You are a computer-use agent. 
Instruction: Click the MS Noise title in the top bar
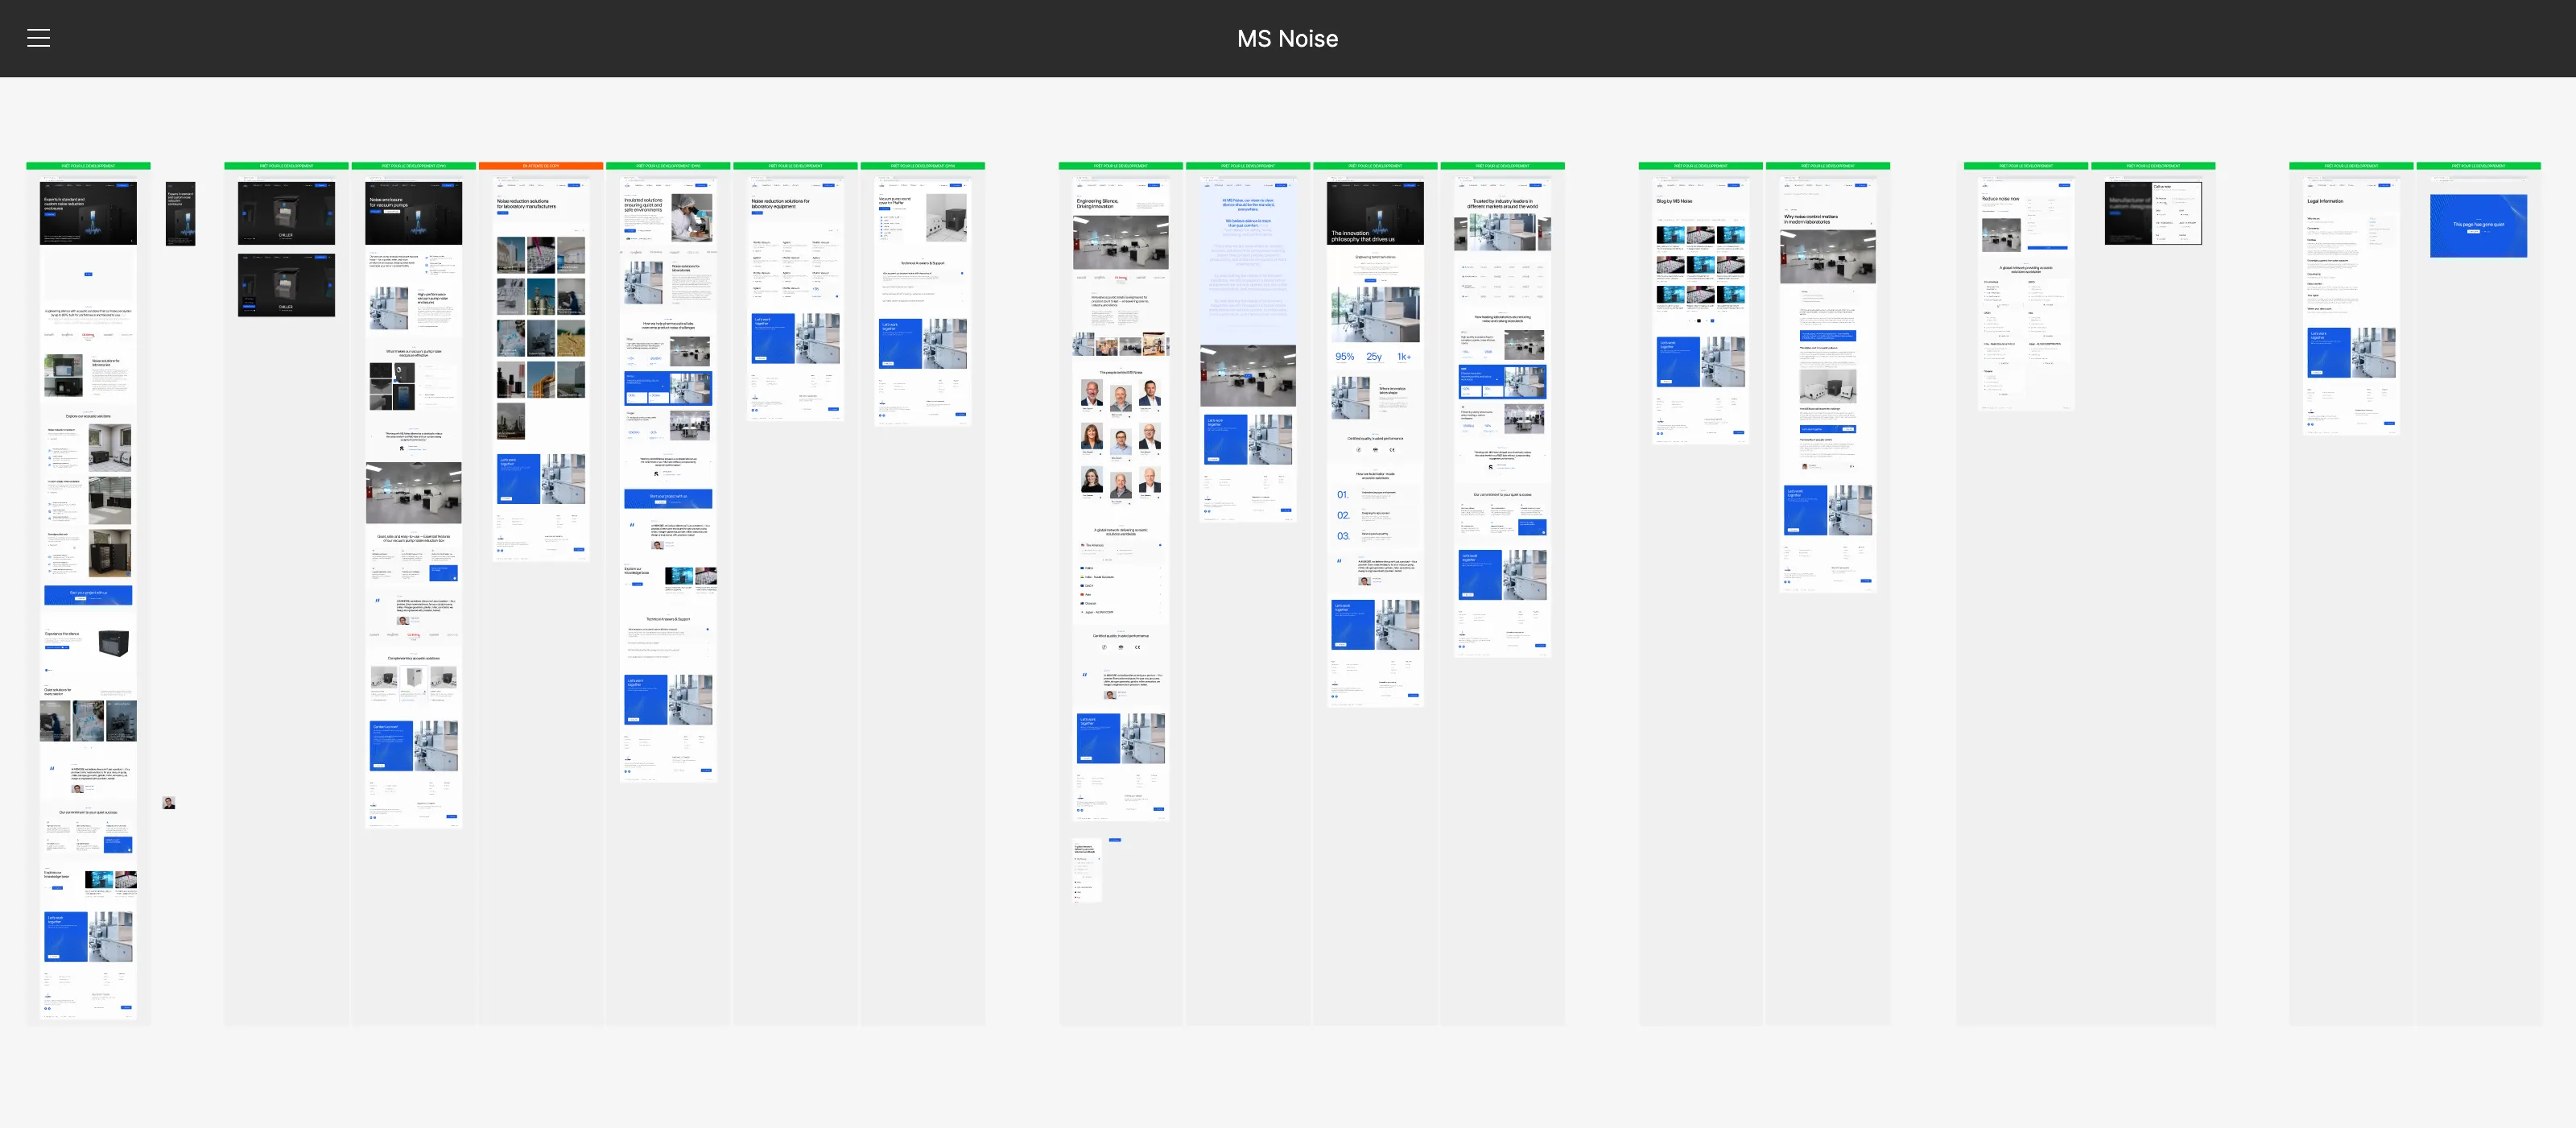1288,38
